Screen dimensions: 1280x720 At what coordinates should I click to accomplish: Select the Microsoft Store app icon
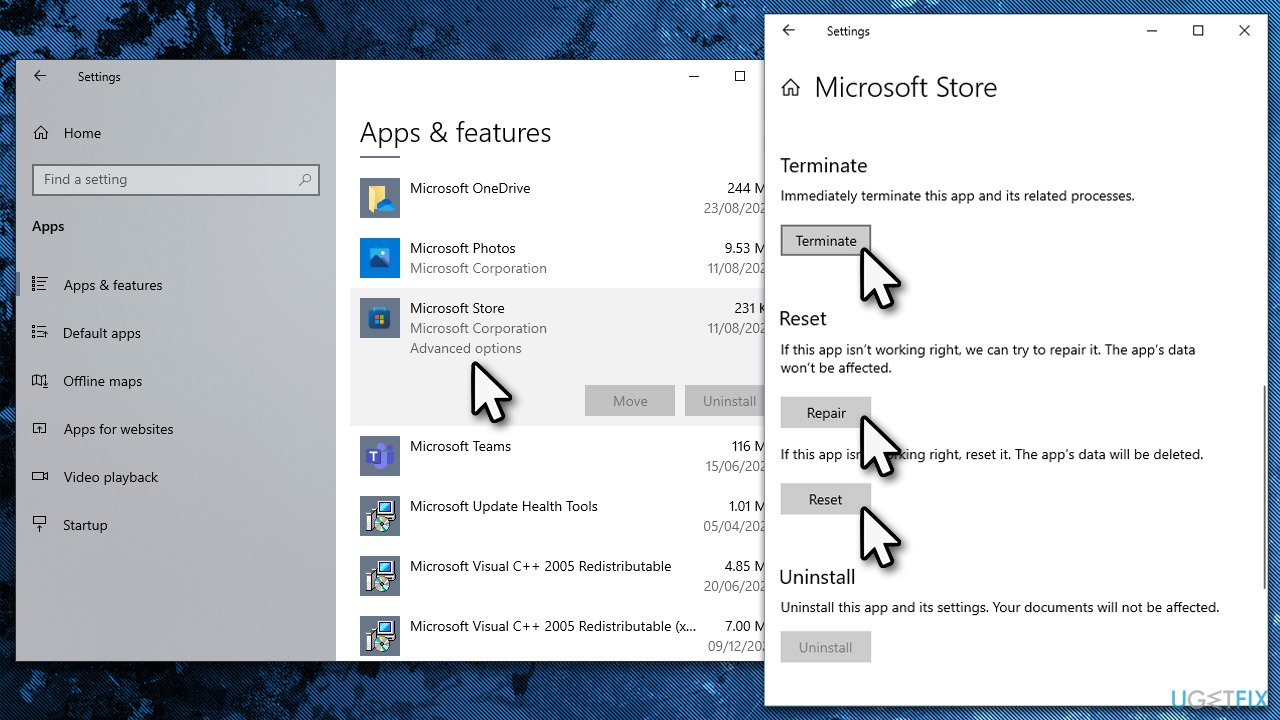[x=380, y=318]
